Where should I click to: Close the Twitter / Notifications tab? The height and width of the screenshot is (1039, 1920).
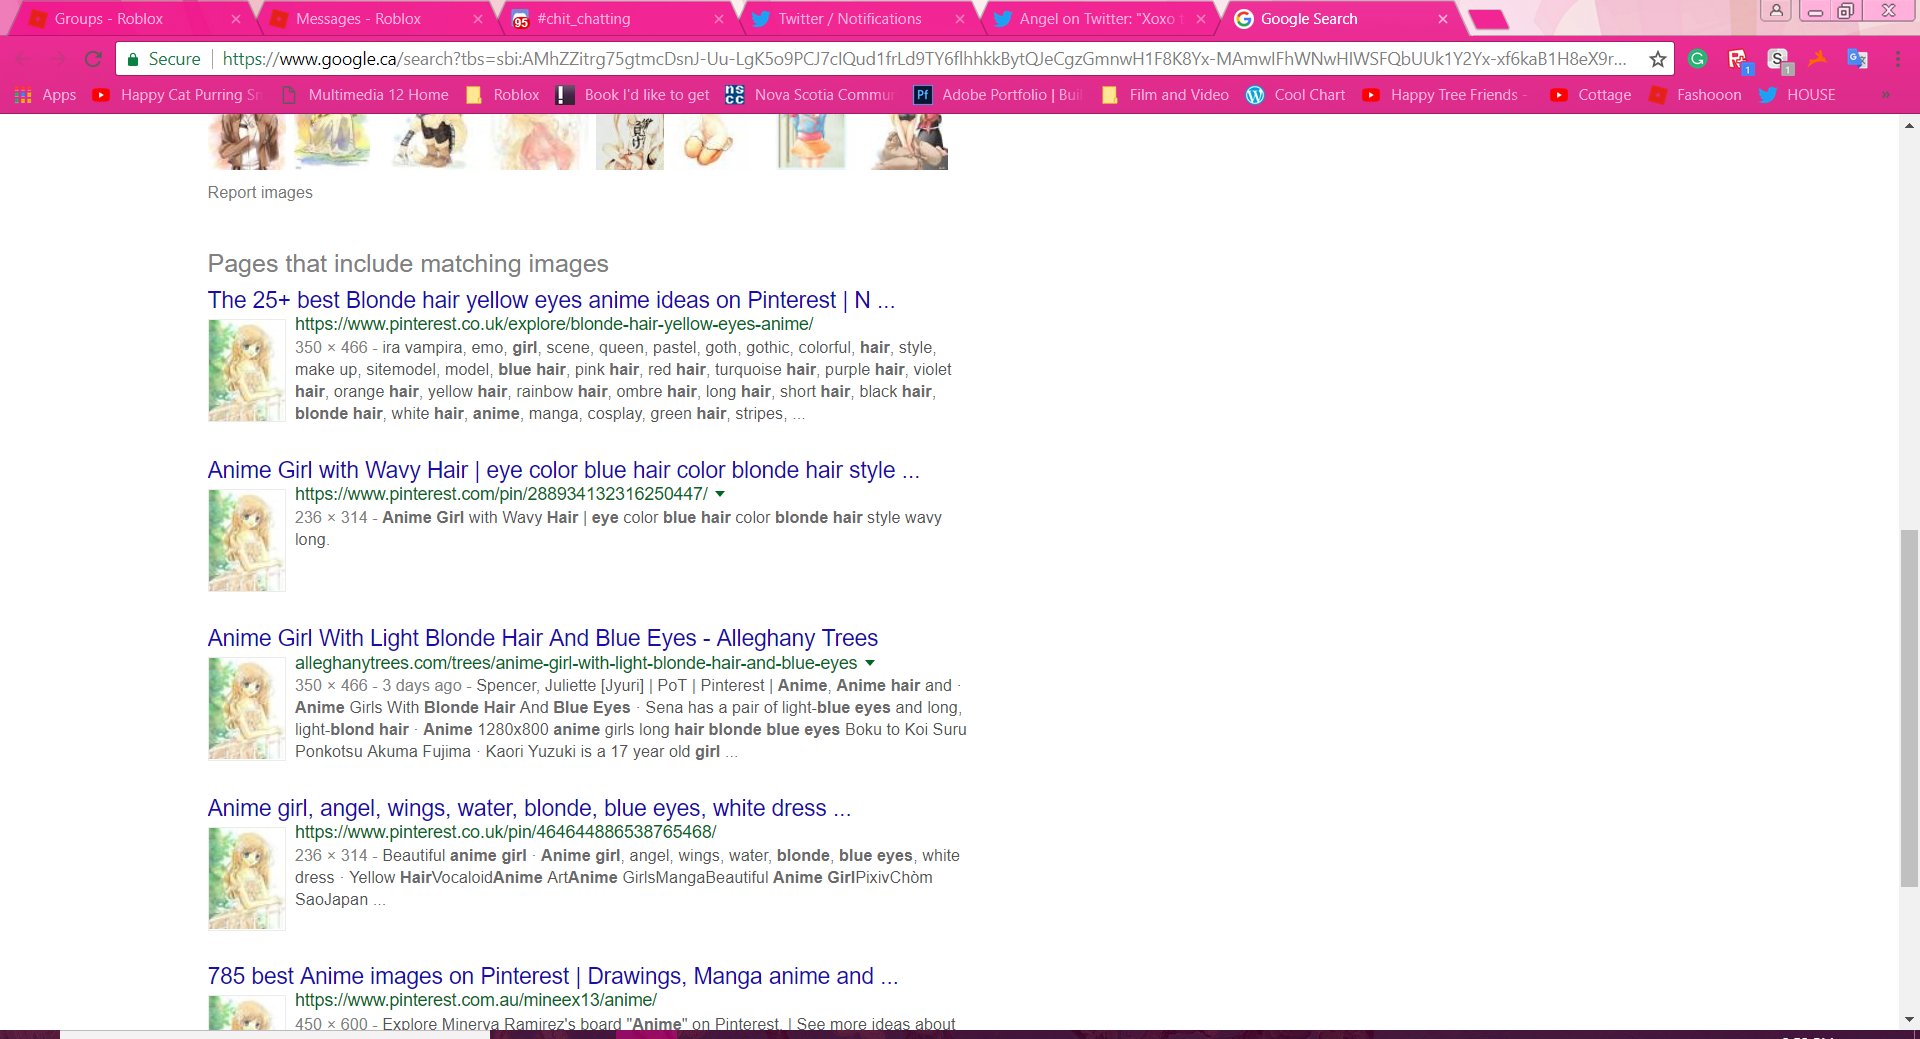click(x=960, y=19)
